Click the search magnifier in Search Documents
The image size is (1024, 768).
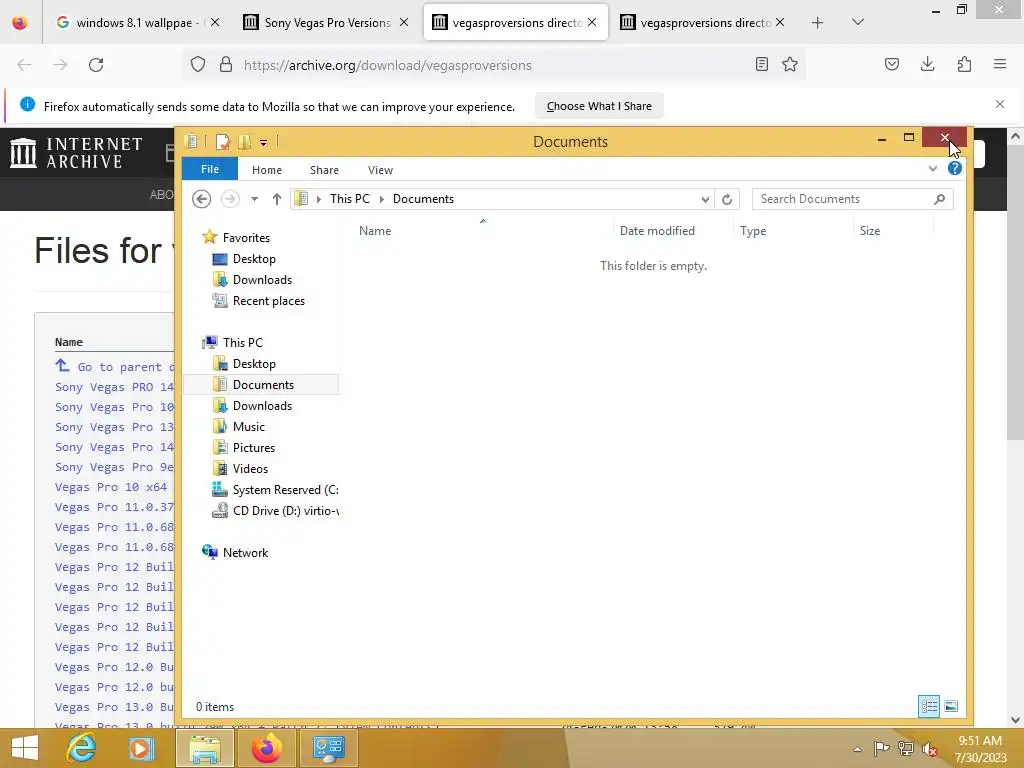pyautogui.click(x=940, y=199)
